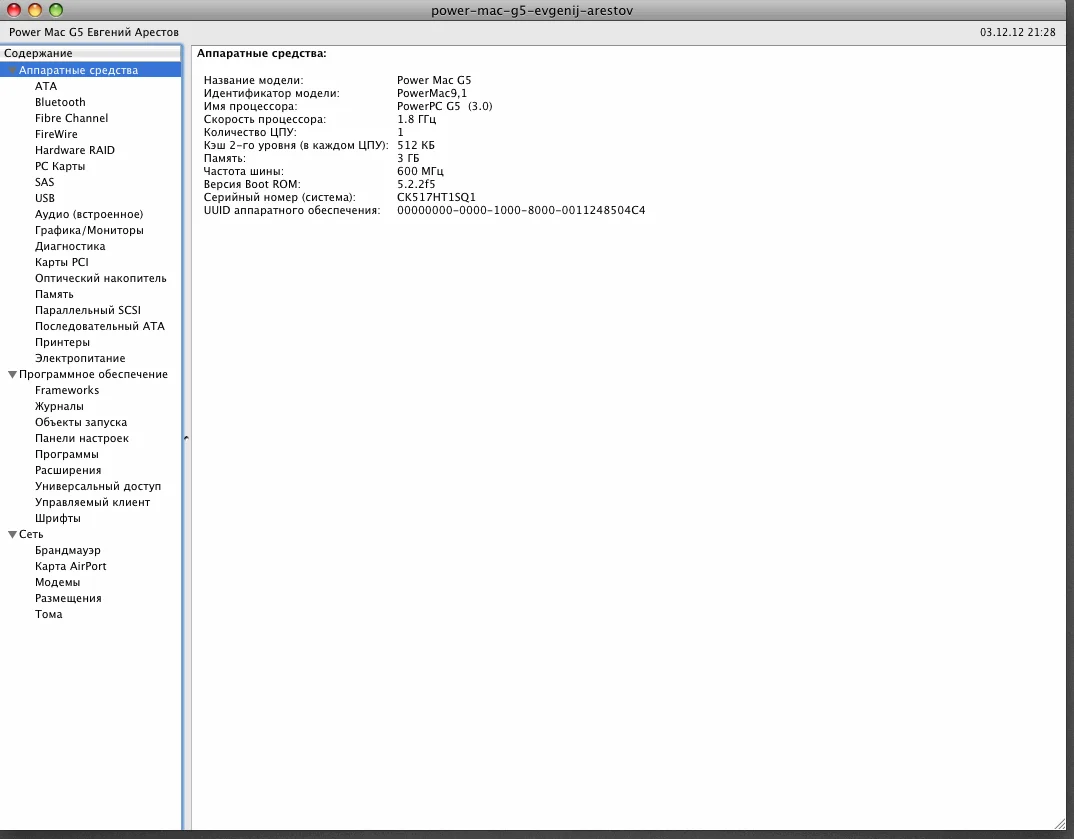The width and height of the screenshot is (1074, 839).
Task: Click the sidebar splitter handle
Action: point(186,438)
